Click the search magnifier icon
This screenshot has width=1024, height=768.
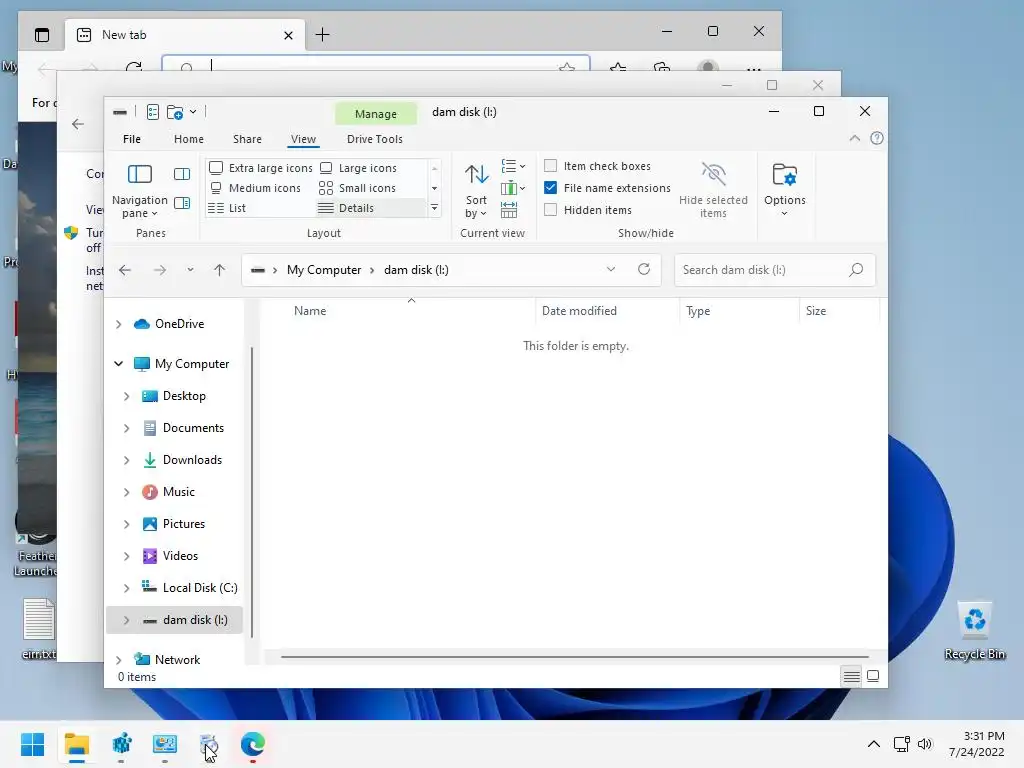[856, 269]
